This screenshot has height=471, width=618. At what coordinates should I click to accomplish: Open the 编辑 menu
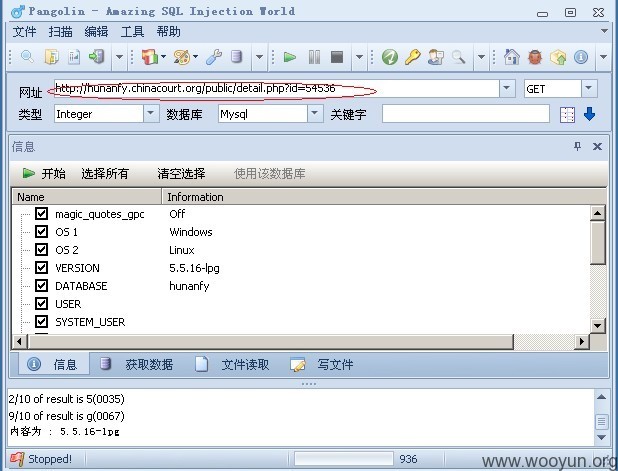pos(96,32)
